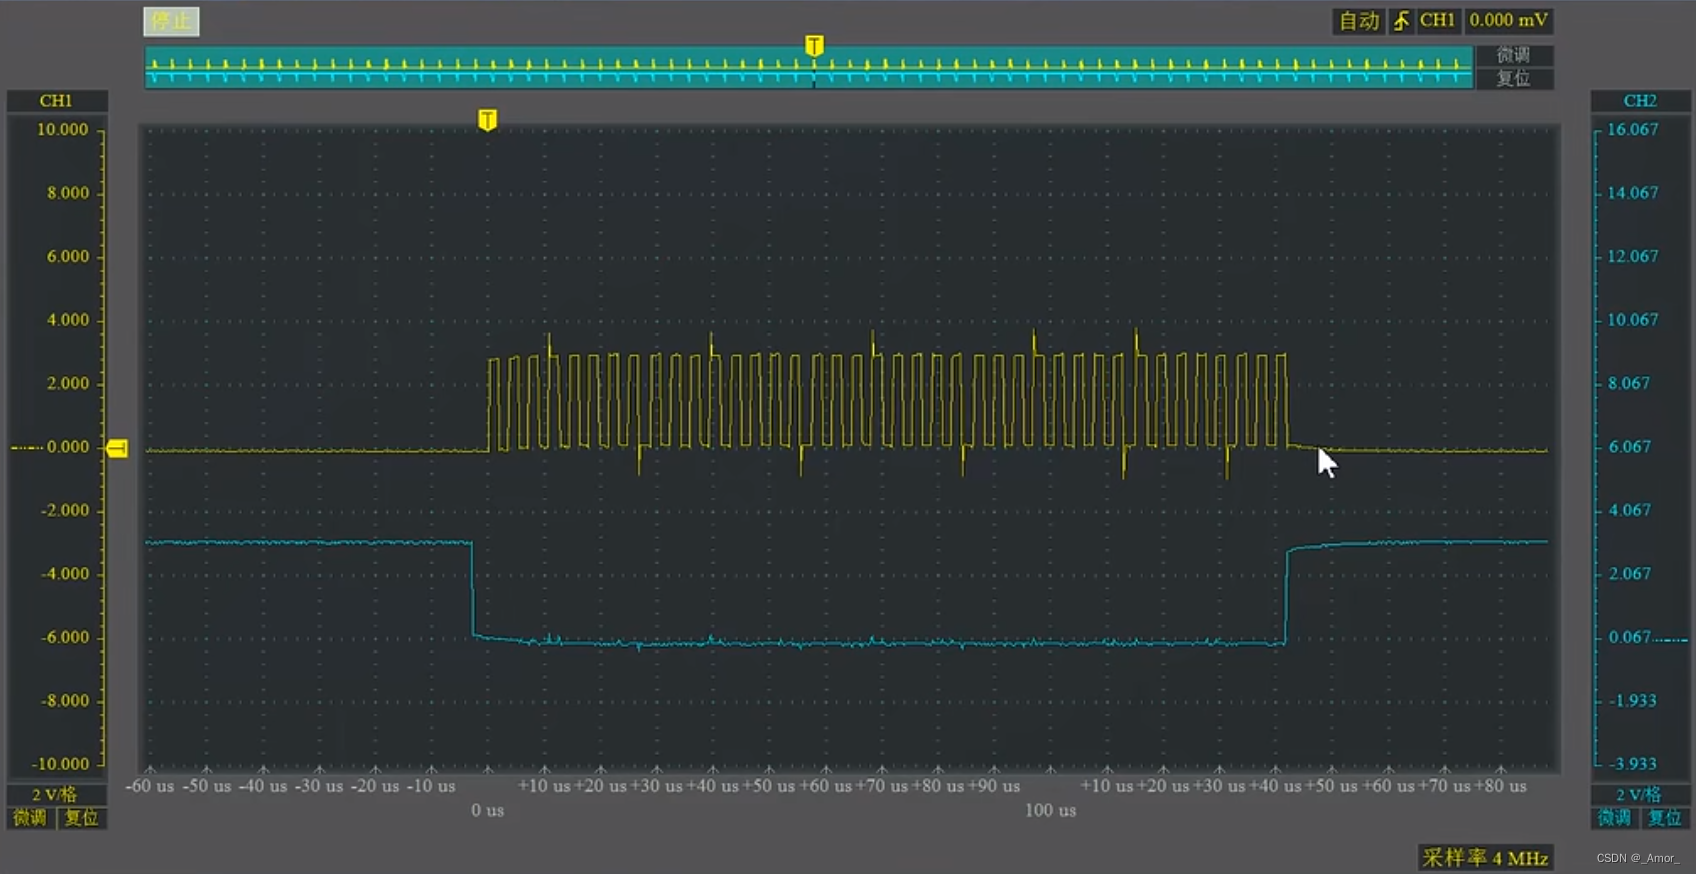1696x874 pixels.
Task: Click the -60 us time axis label
Action: click(x=150, y=786)
